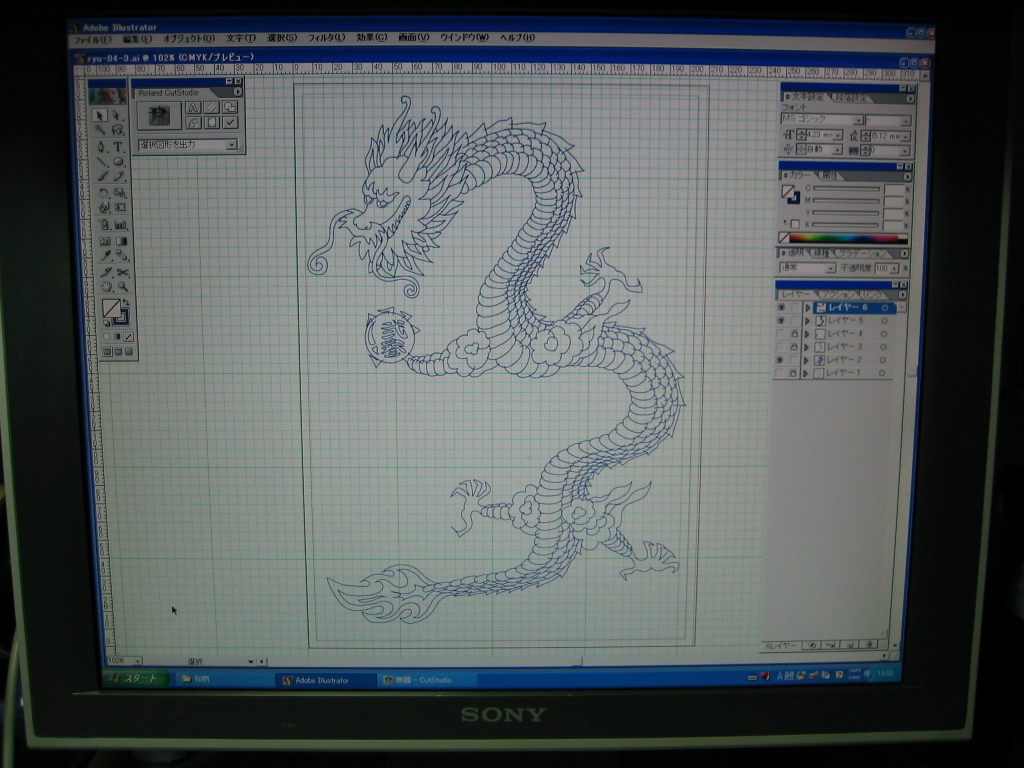1024x768 pixels.
Task: Select the Pen tool
Action: coord(101,147)
